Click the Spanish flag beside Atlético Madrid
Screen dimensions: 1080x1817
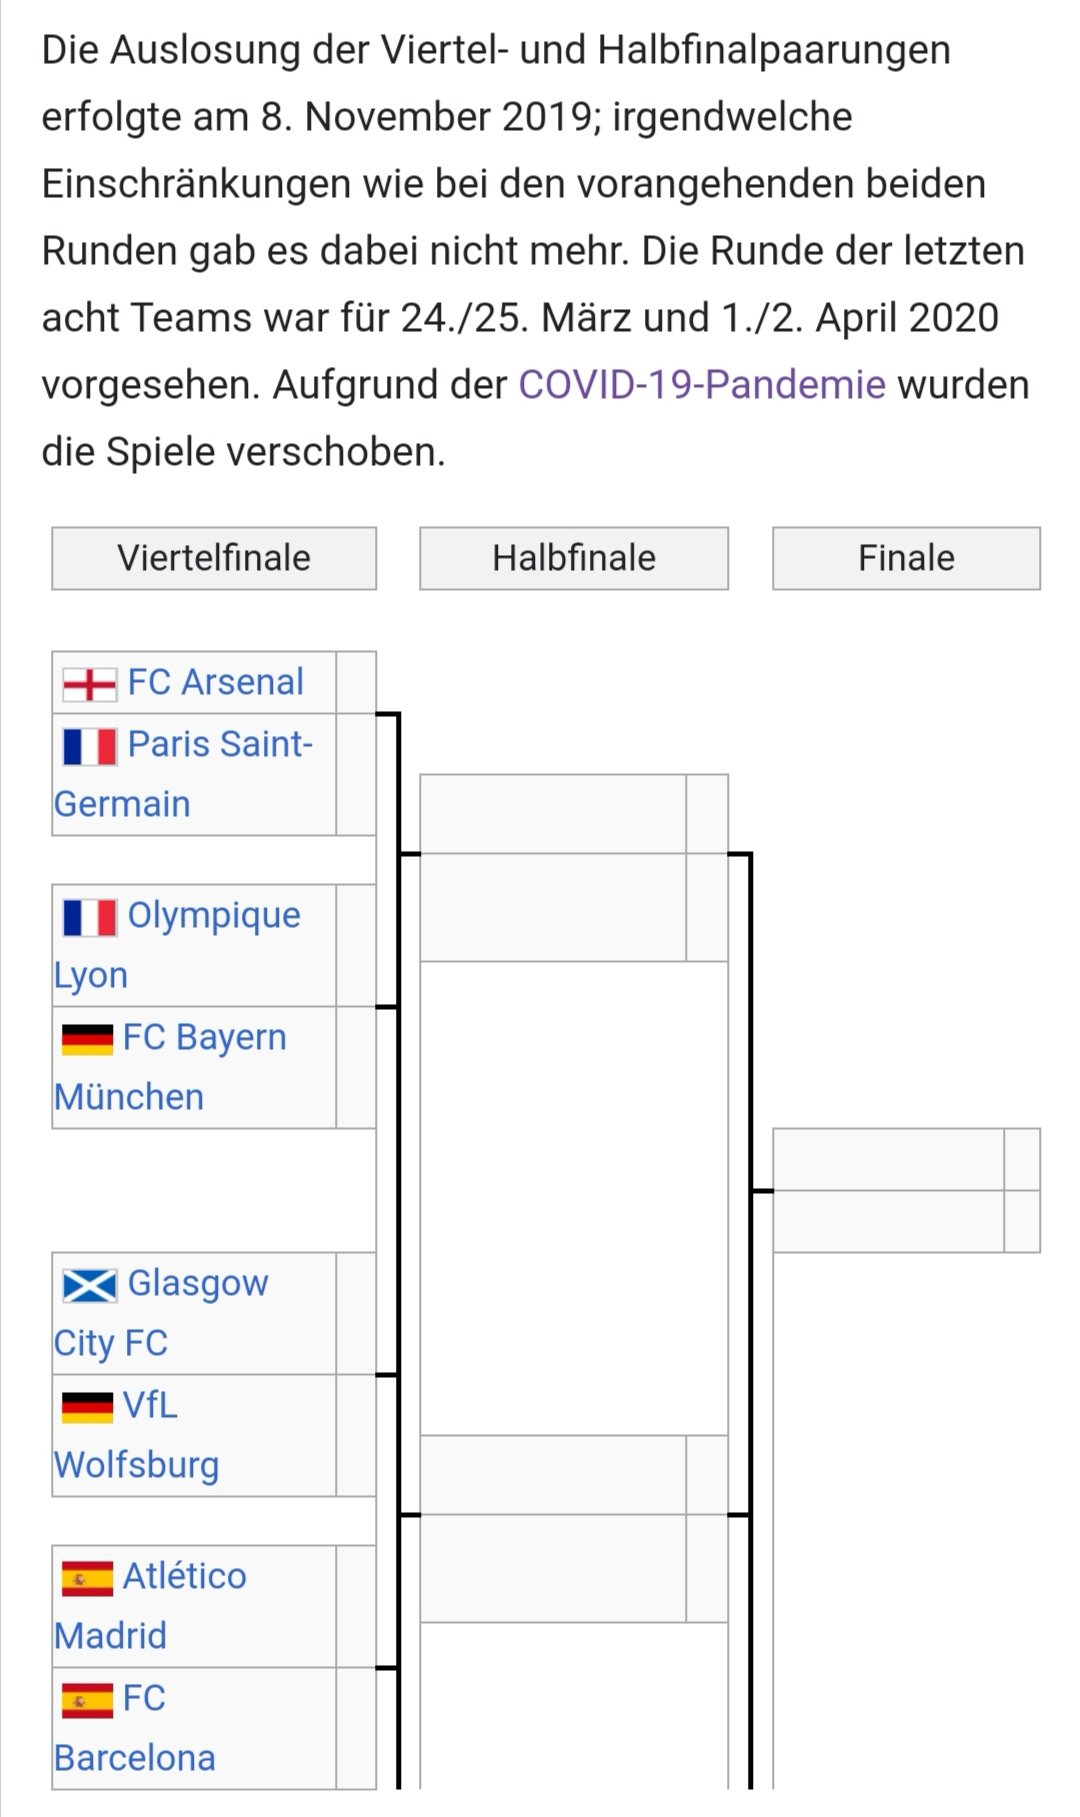[x=87, y=1578]
